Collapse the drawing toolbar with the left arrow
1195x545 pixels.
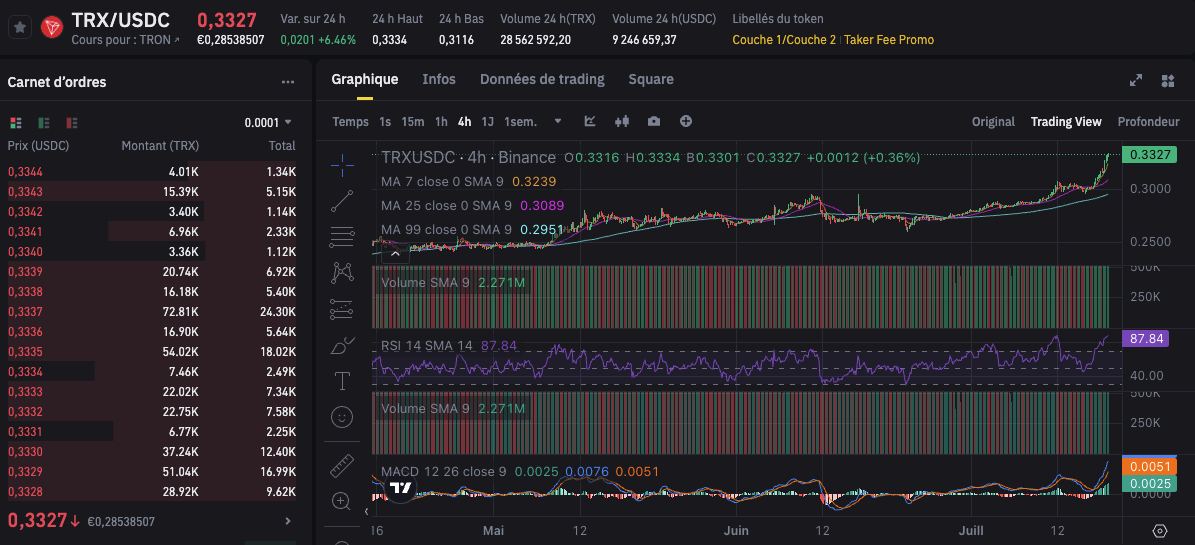[367, 511]
